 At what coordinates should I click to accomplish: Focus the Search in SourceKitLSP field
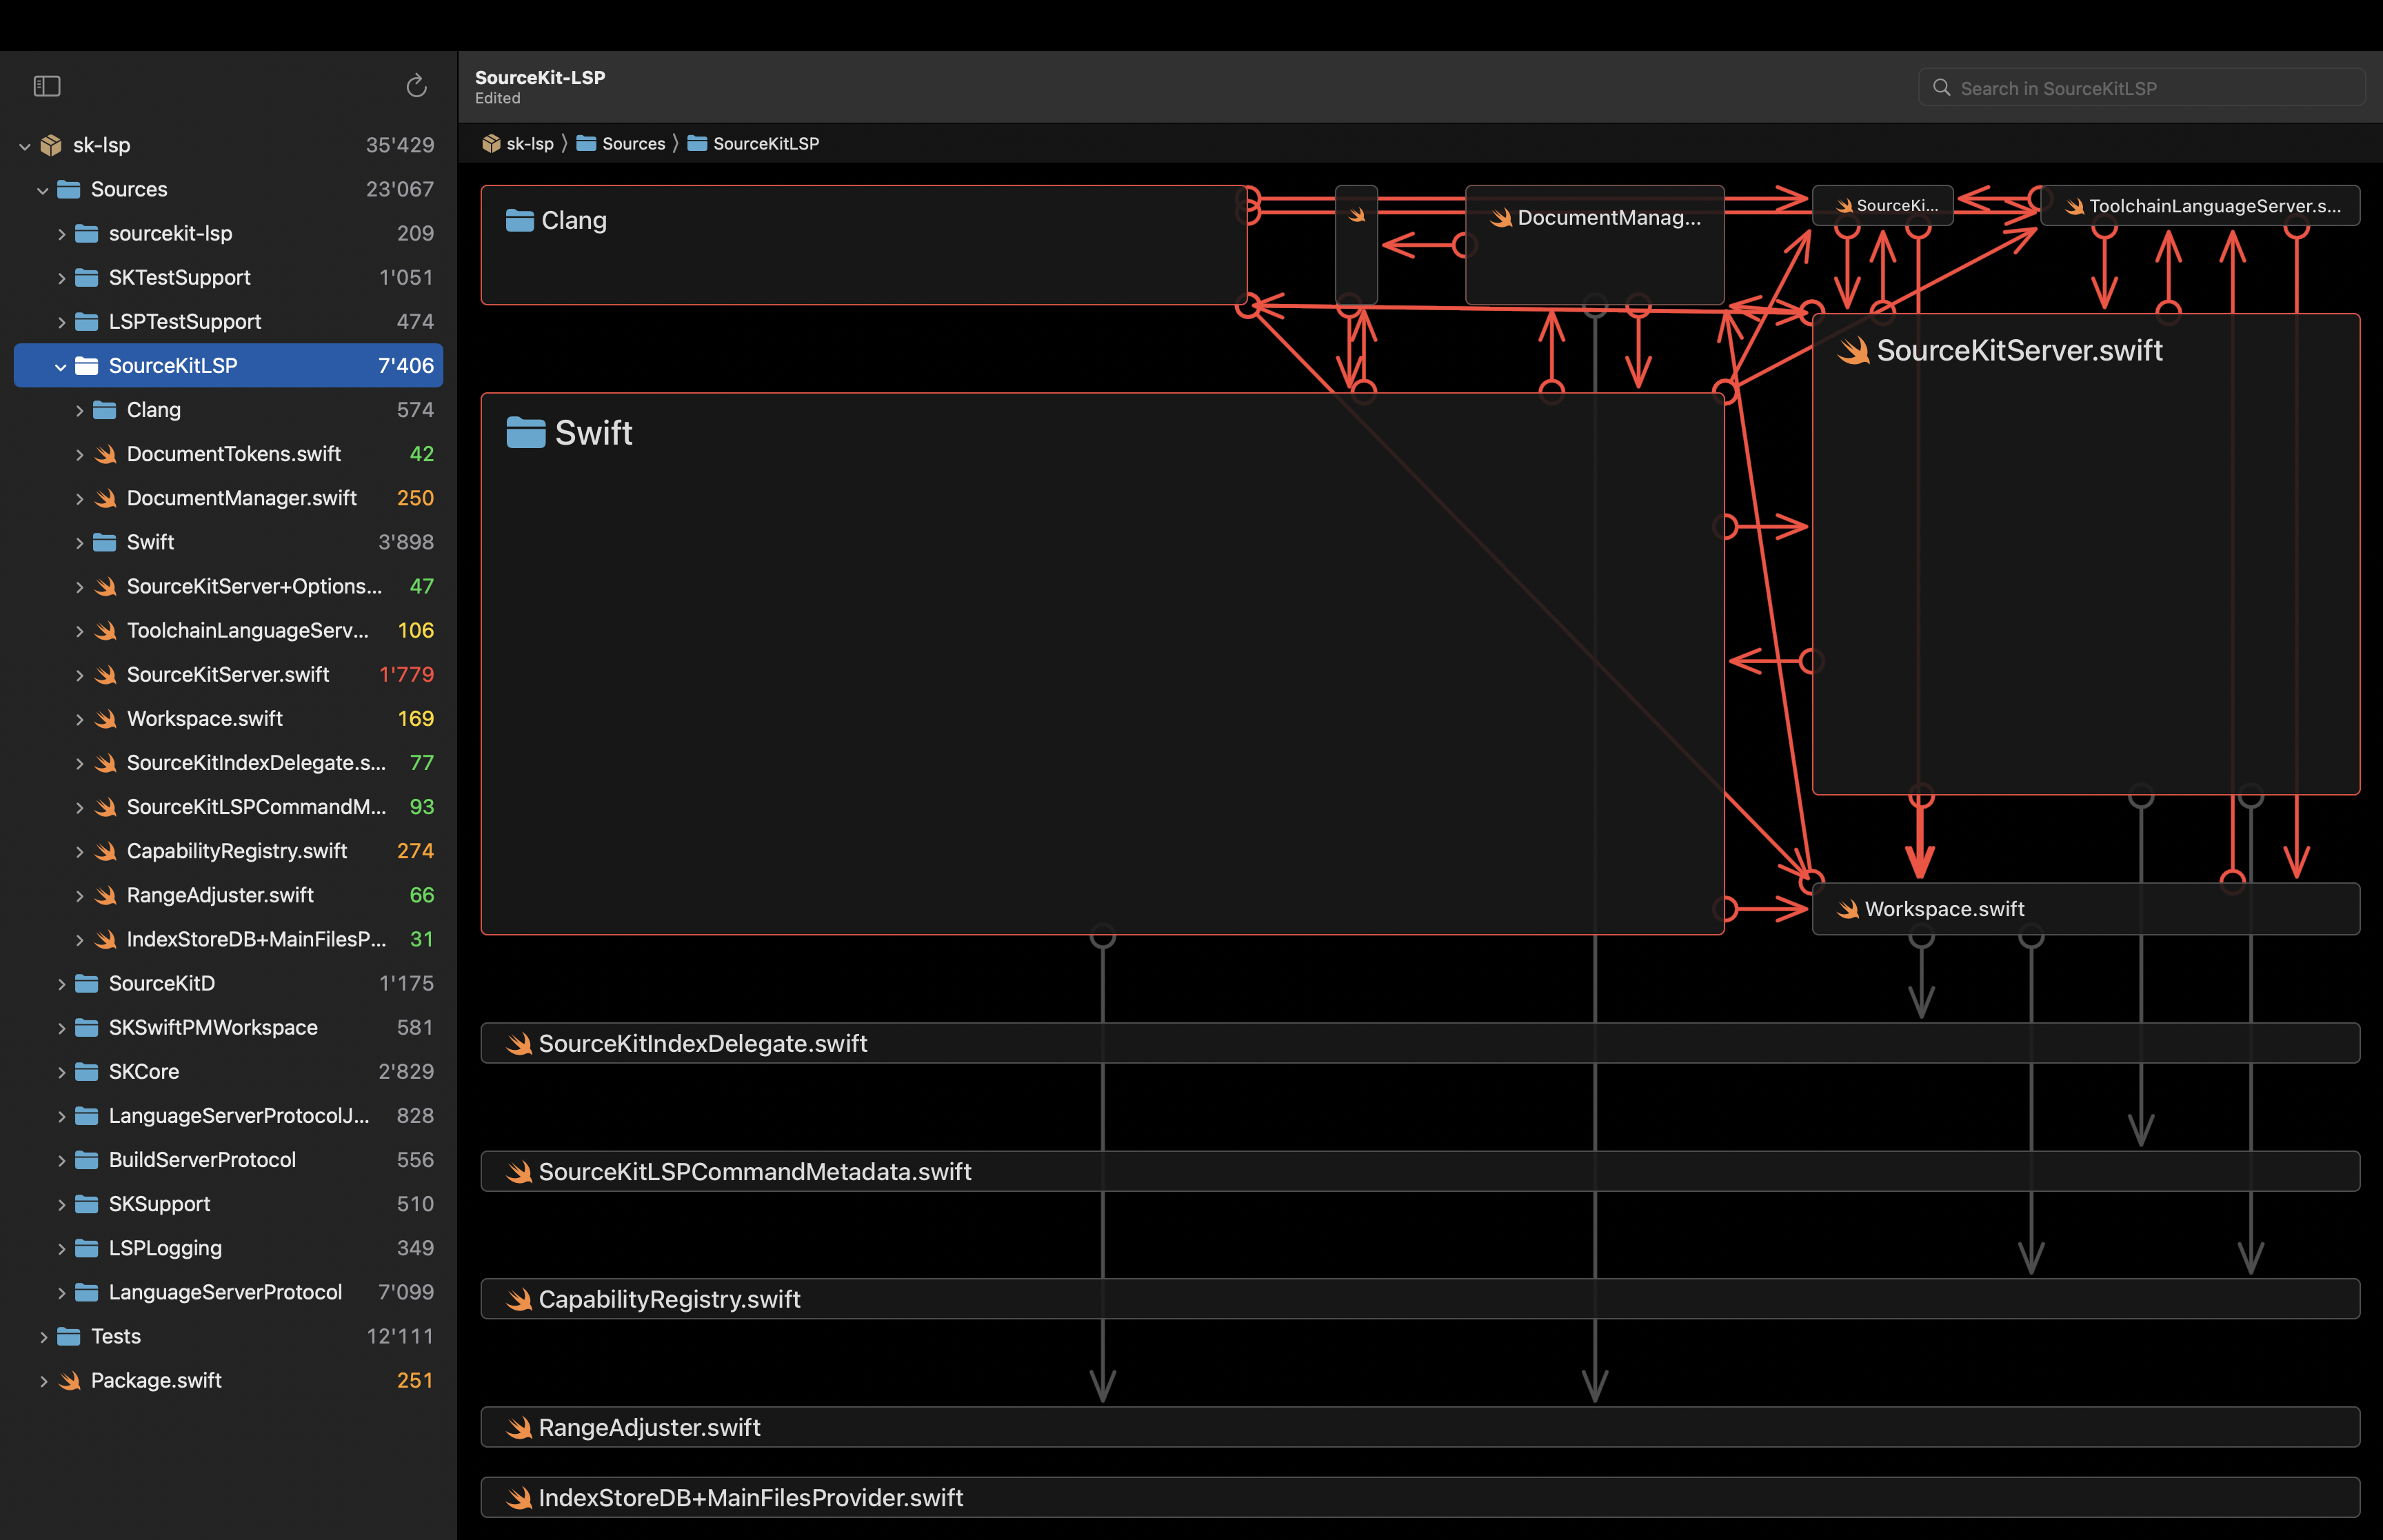[2141, 88]
